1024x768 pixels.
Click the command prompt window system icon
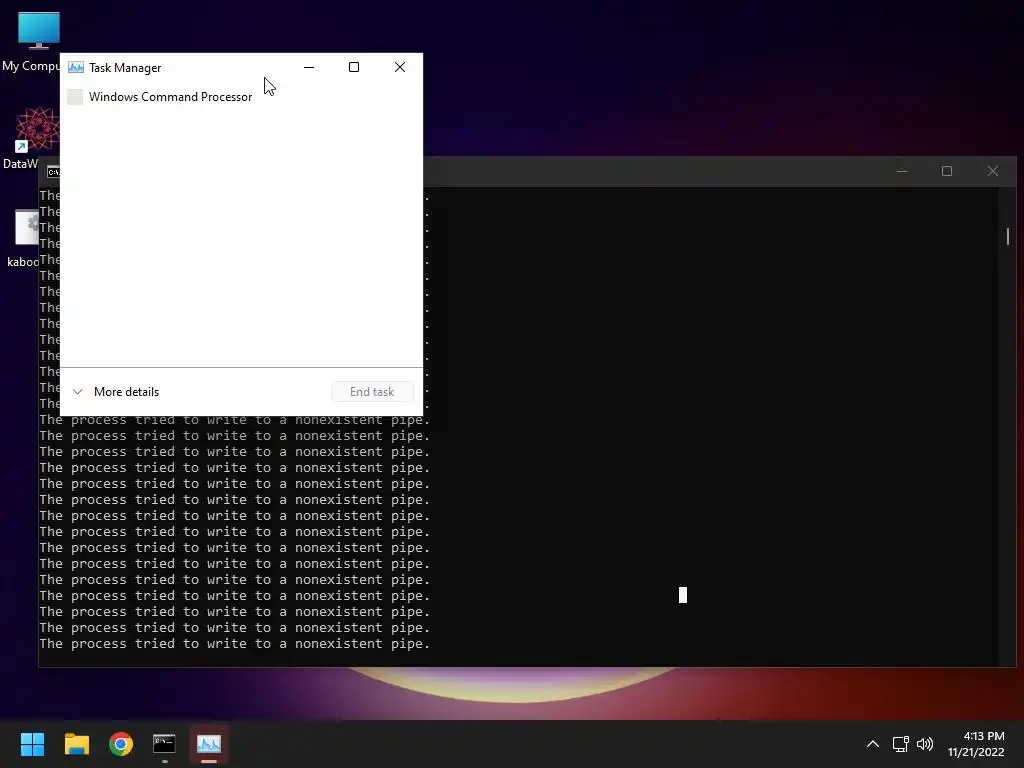pos(54,172)
